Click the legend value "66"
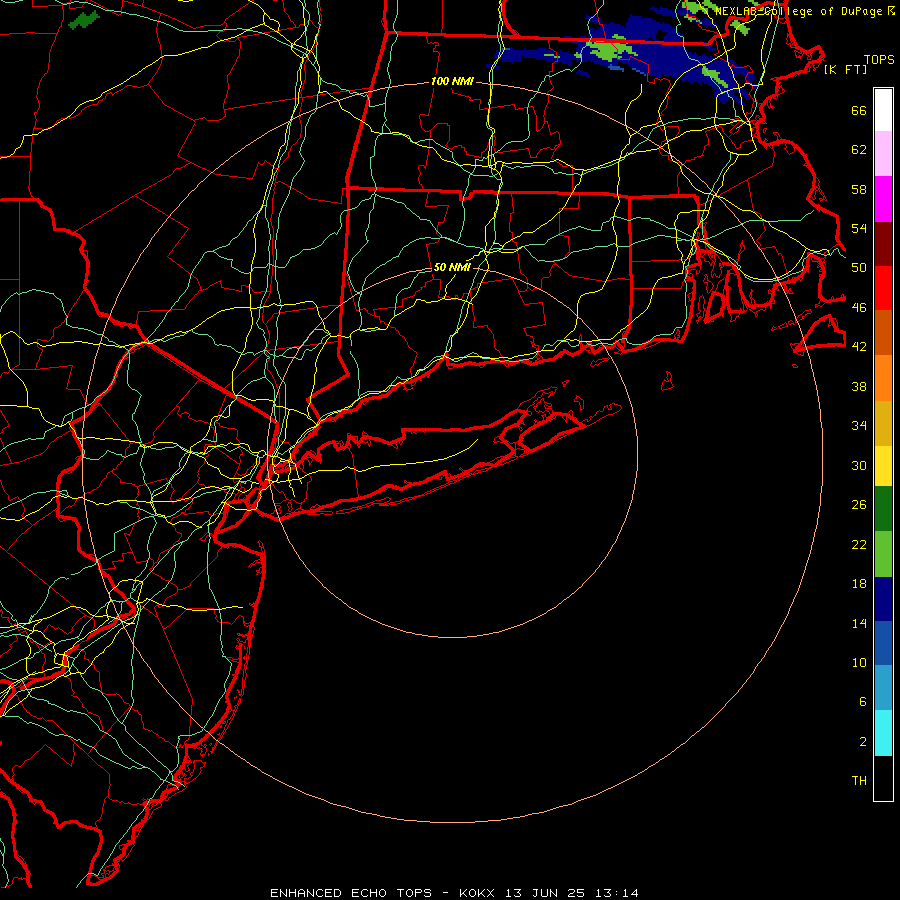900x900 pixels. 859,111
